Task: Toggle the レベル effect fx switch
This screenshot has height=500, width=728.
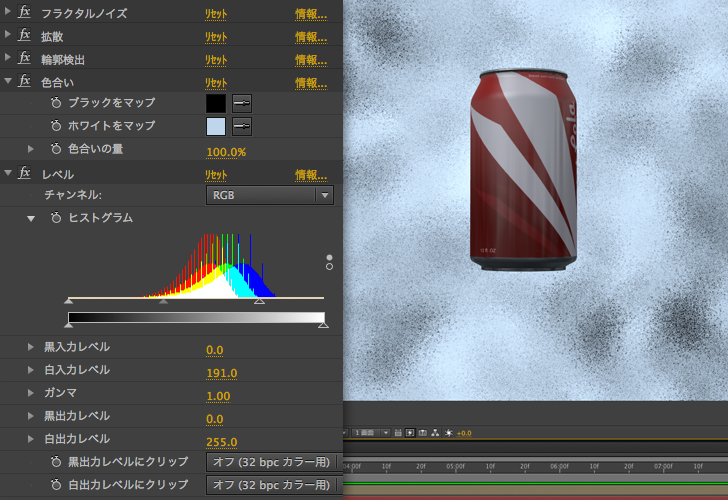Action: (x=25, y=174)
